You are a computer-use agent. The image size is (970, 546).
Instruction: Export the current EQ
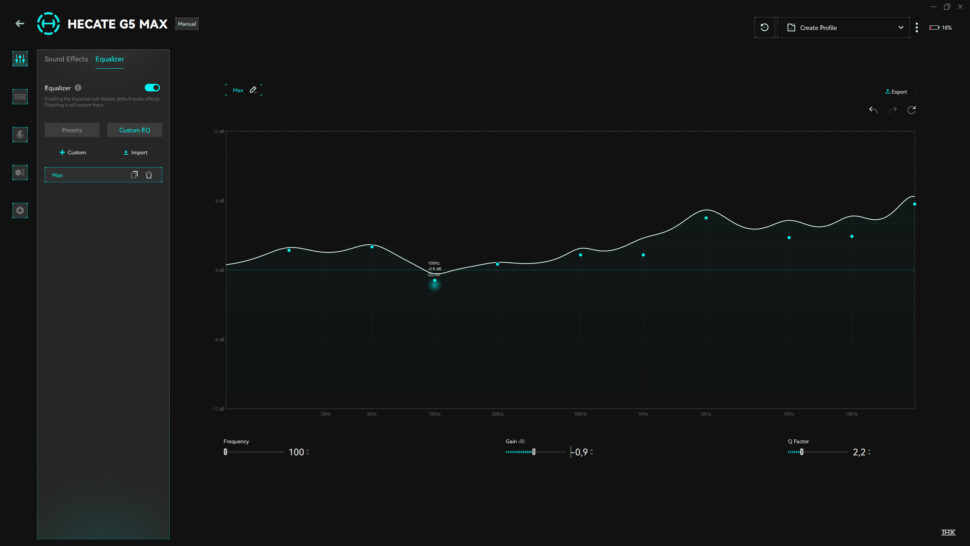pyautogui.click(x=896, y=92)
